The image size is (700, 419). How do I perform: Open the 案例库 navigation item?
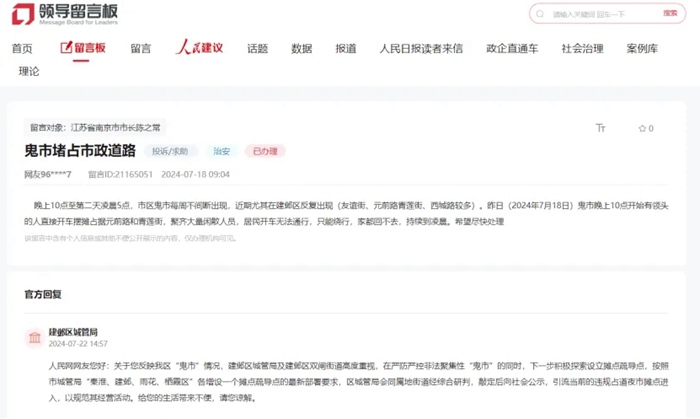(x=642, y=48)
